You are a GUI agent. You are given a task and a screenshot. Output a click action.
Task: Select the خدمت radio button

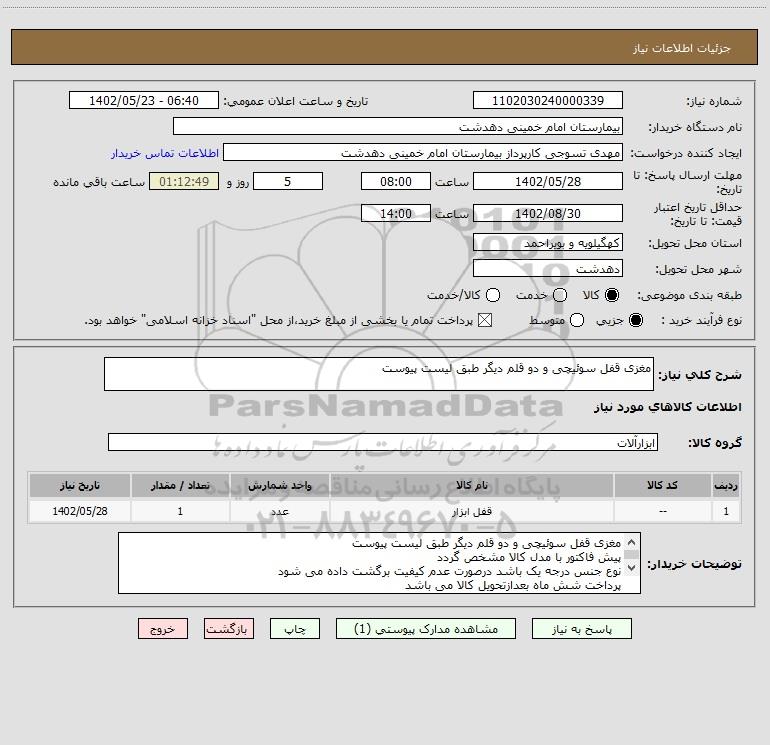pyautogui.click(x=560, y=295)
